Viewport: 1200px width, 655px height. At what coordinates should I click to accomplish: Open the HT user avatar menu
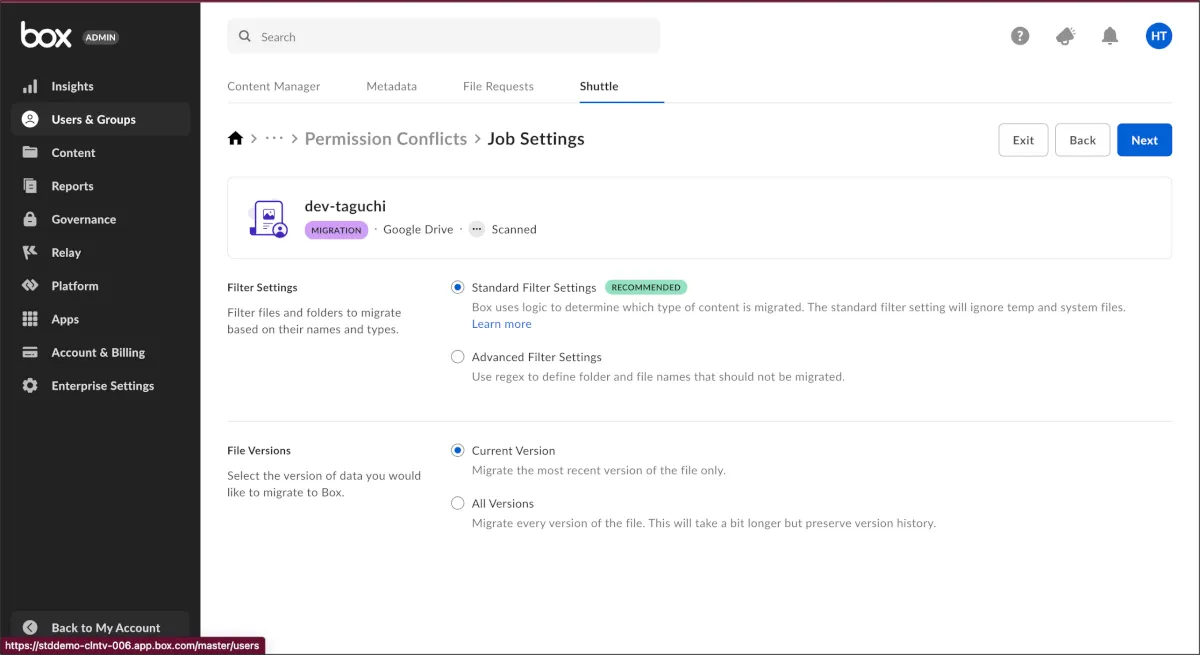(1158, 36)
